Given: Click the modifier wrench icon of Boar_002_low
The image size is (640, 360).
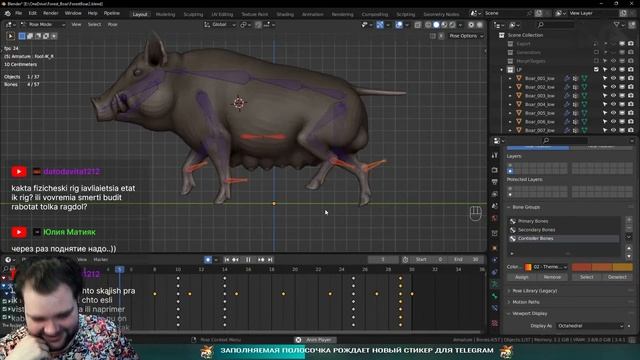Looking at the screenshot, I should click(567, 87).
